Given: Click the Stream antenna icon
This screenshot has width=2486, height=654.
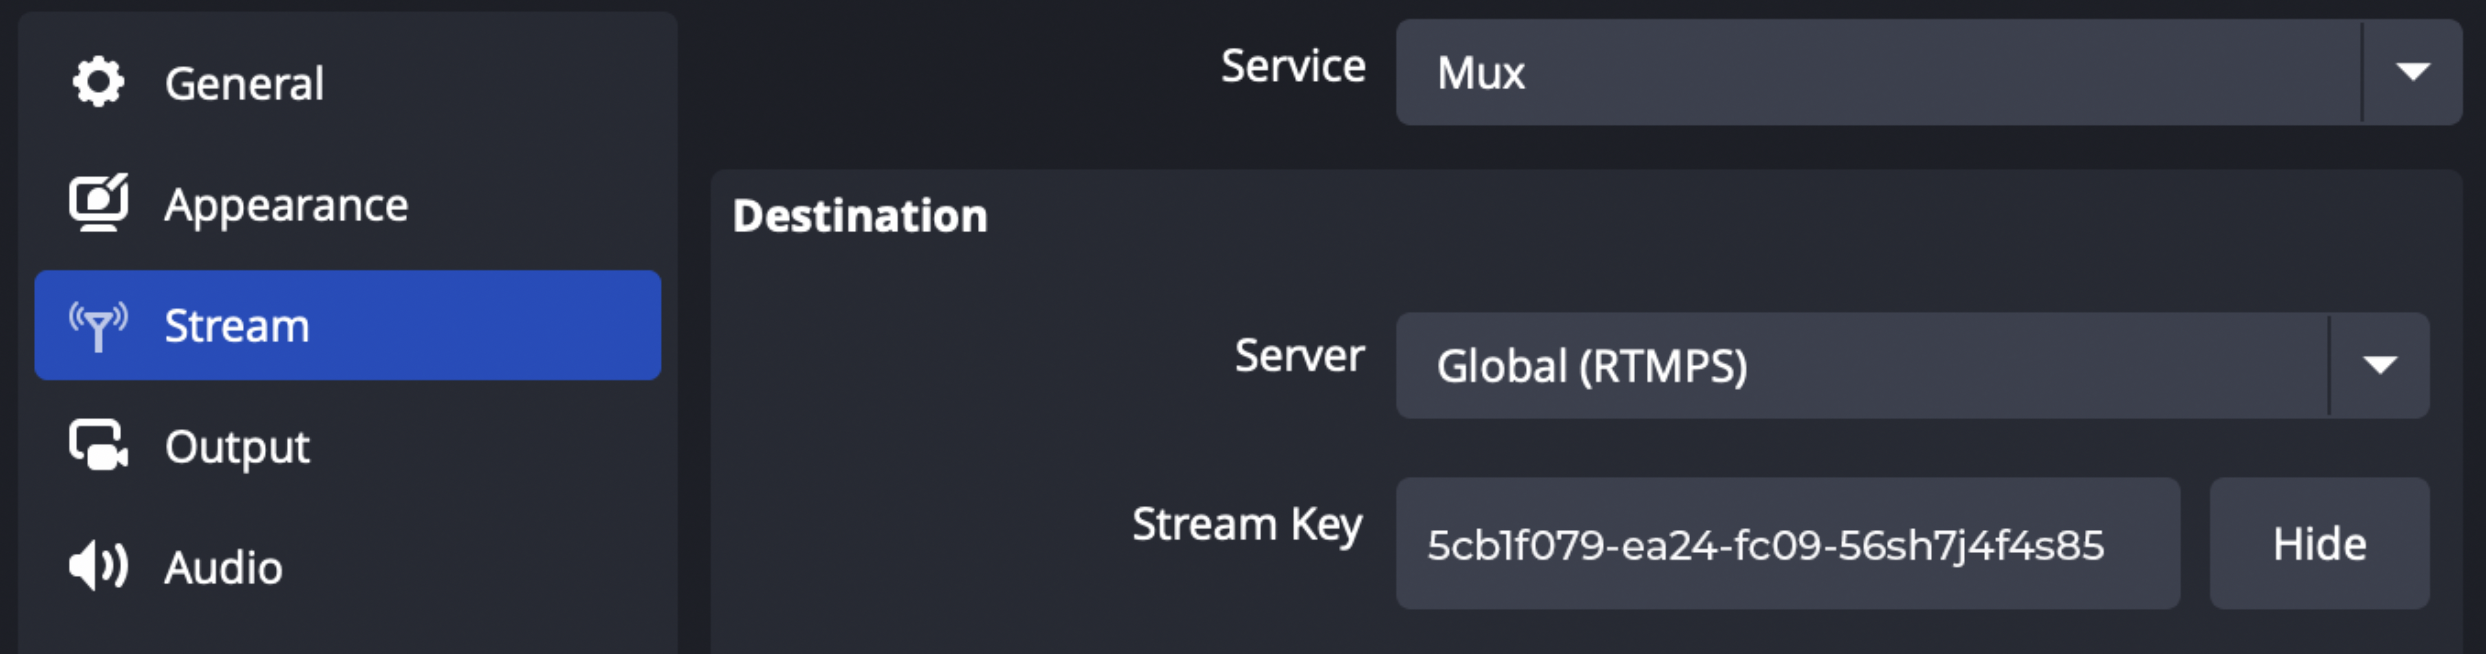Looking at the screenshot, I should coord(98,326).
